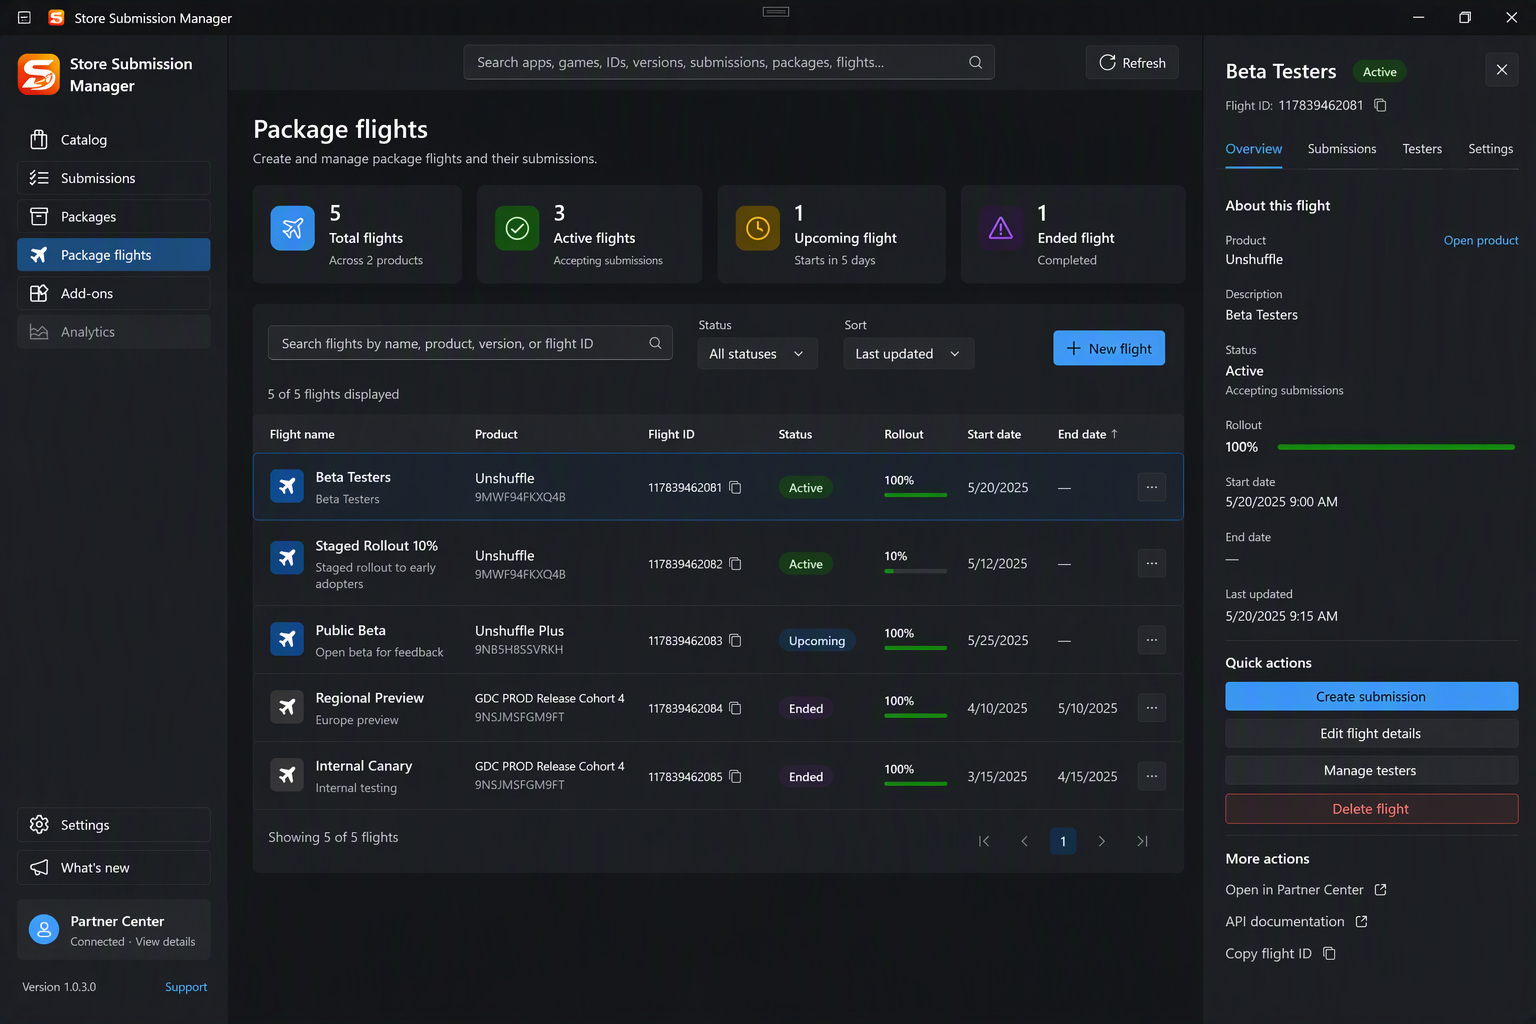Image resolution: width=1536 pixels, height=1024 pixels.
Task: Open the All statuses dropdown
Action: coord(757,354)
